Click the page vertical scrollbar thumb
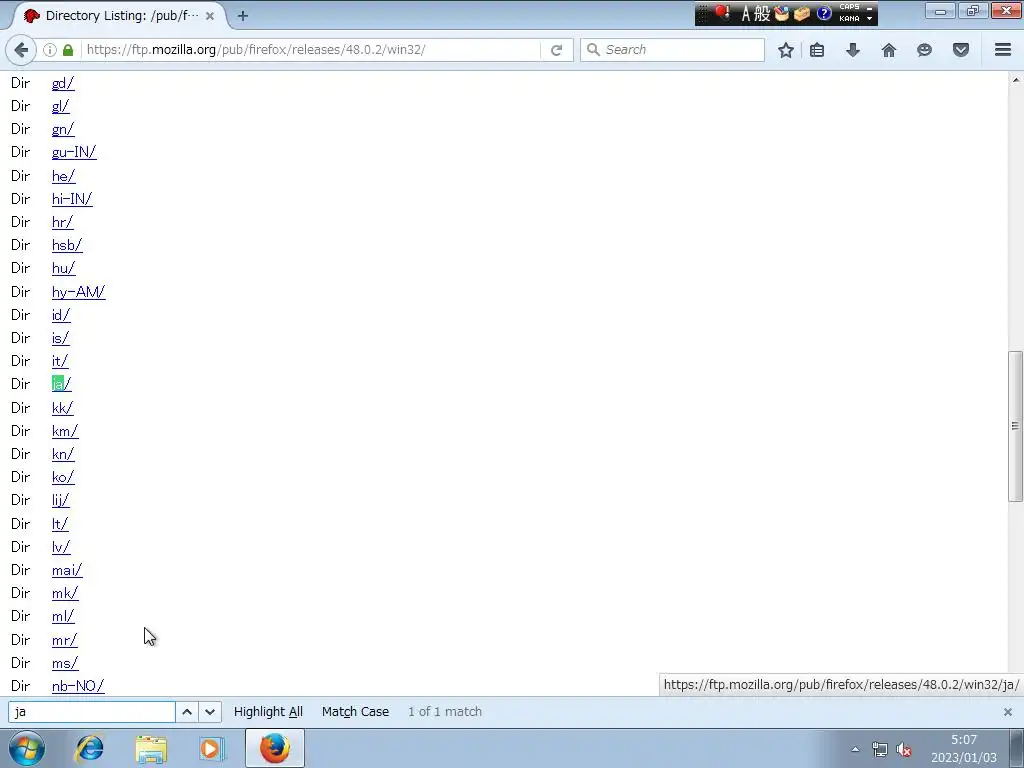 [1015, 426]
